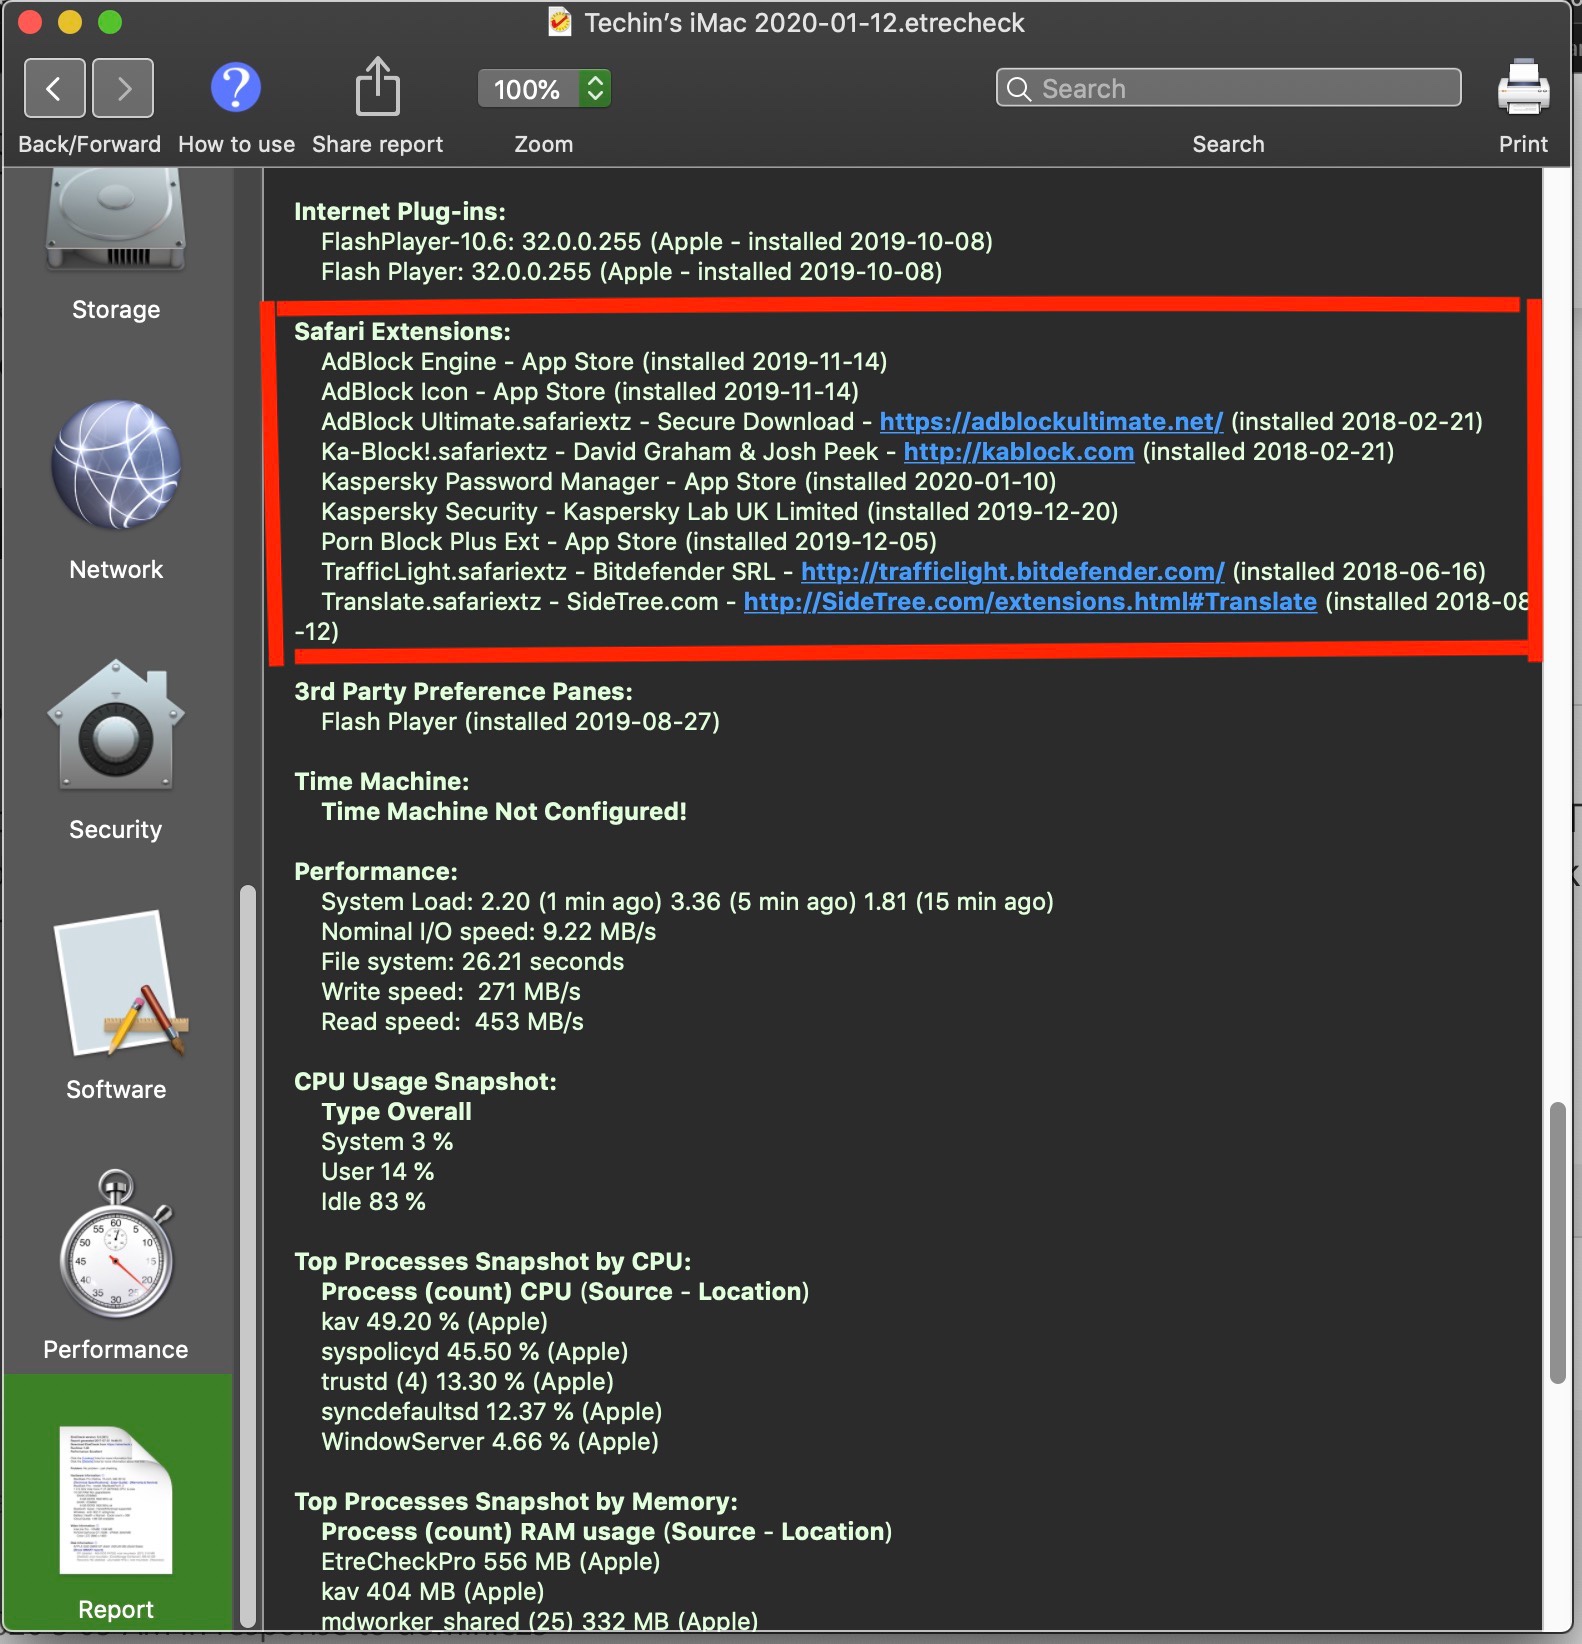
Task: Open the adblockultimate.net link
Action: click(x=1051, y=422)
